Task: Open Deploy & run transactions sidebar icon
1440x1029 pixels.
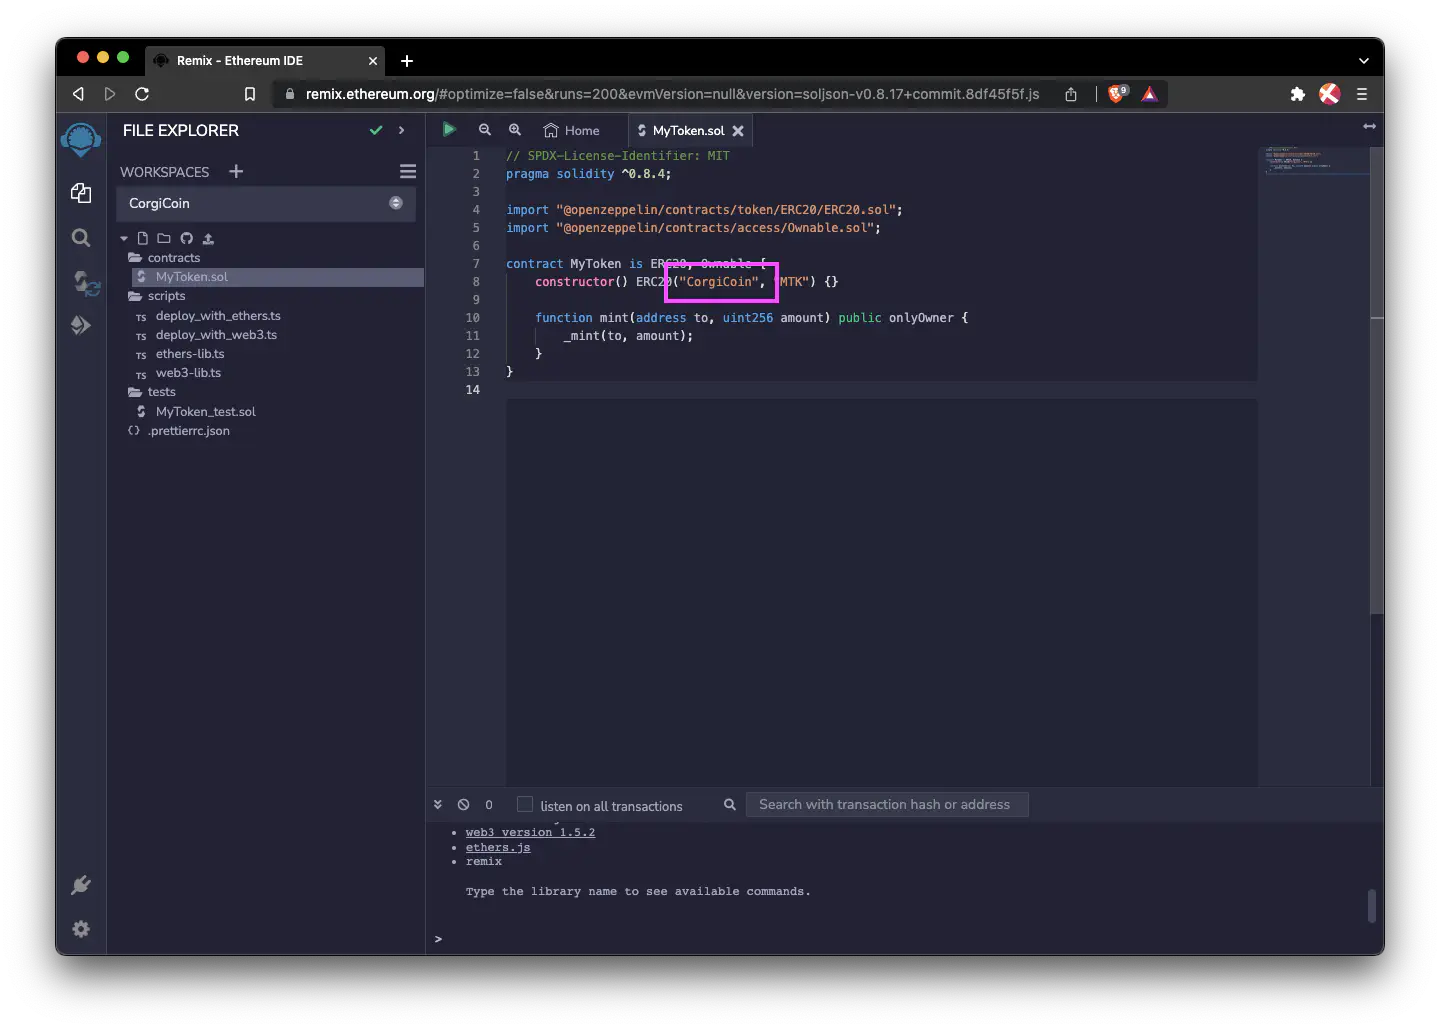Action: (81, 325)
